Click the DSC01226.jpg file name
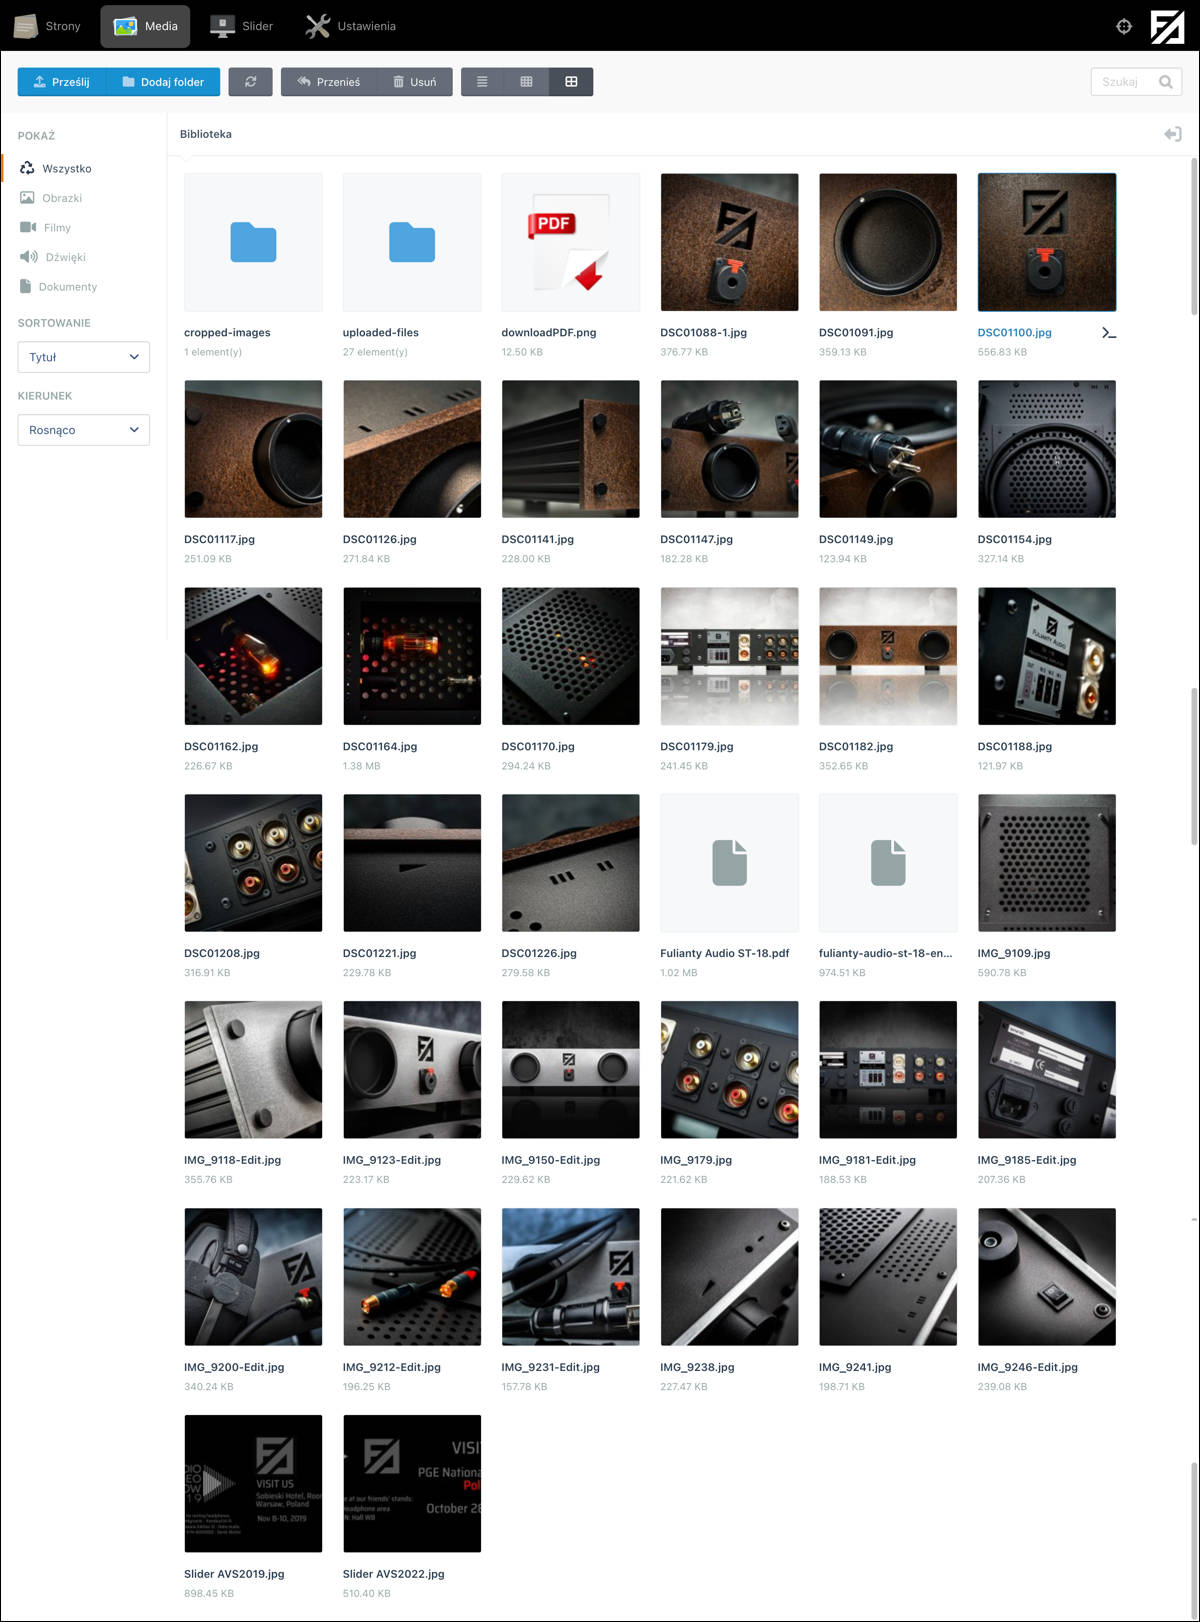1200x1622 pixels. click(539, 953)
